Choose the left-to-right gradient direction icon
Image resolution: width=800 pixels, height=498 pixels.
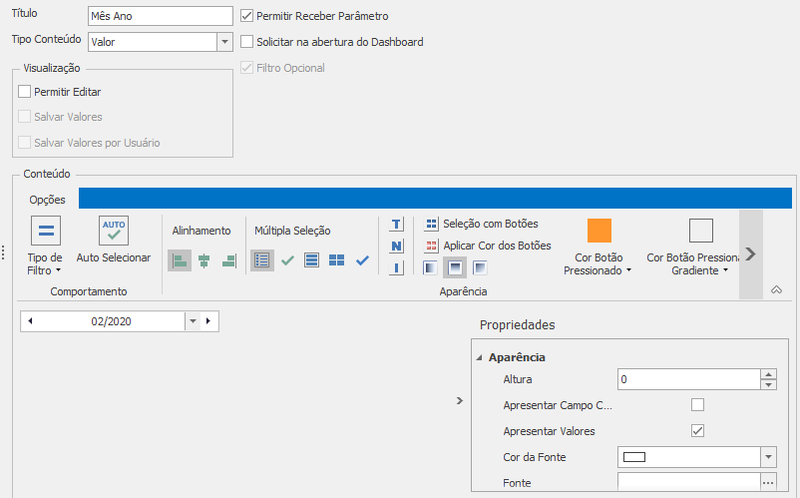click(430, 268)
